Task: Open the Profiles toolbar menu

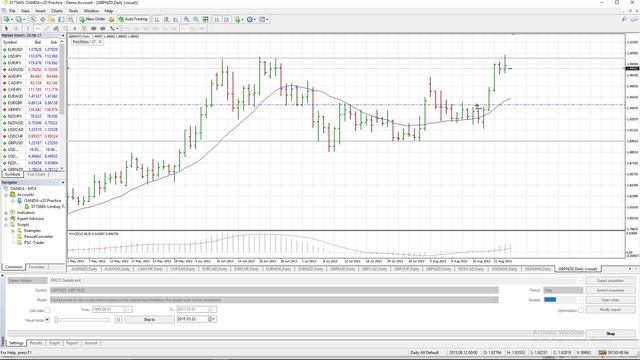Action: (x=19, y=19)
